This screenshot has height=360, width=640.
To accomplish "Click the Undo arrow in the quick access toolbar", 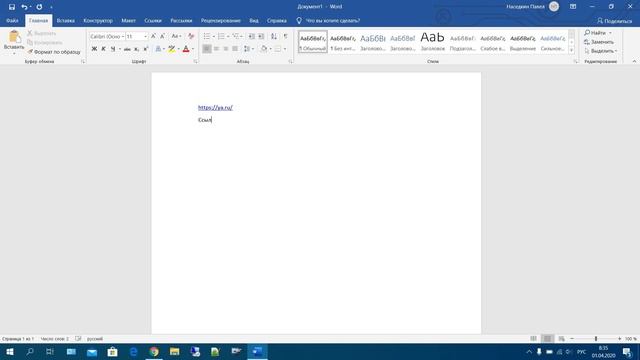I will [24, 7].
